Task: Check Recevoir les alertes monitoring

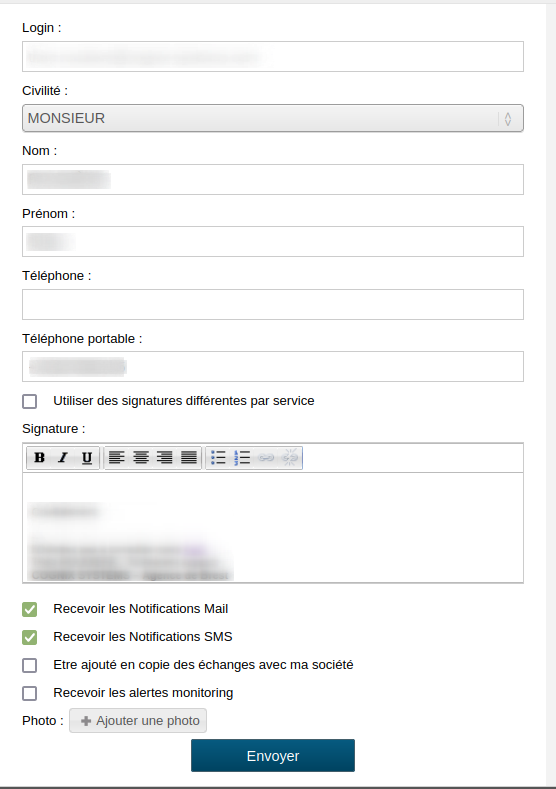Action: [x=30, y=693]
